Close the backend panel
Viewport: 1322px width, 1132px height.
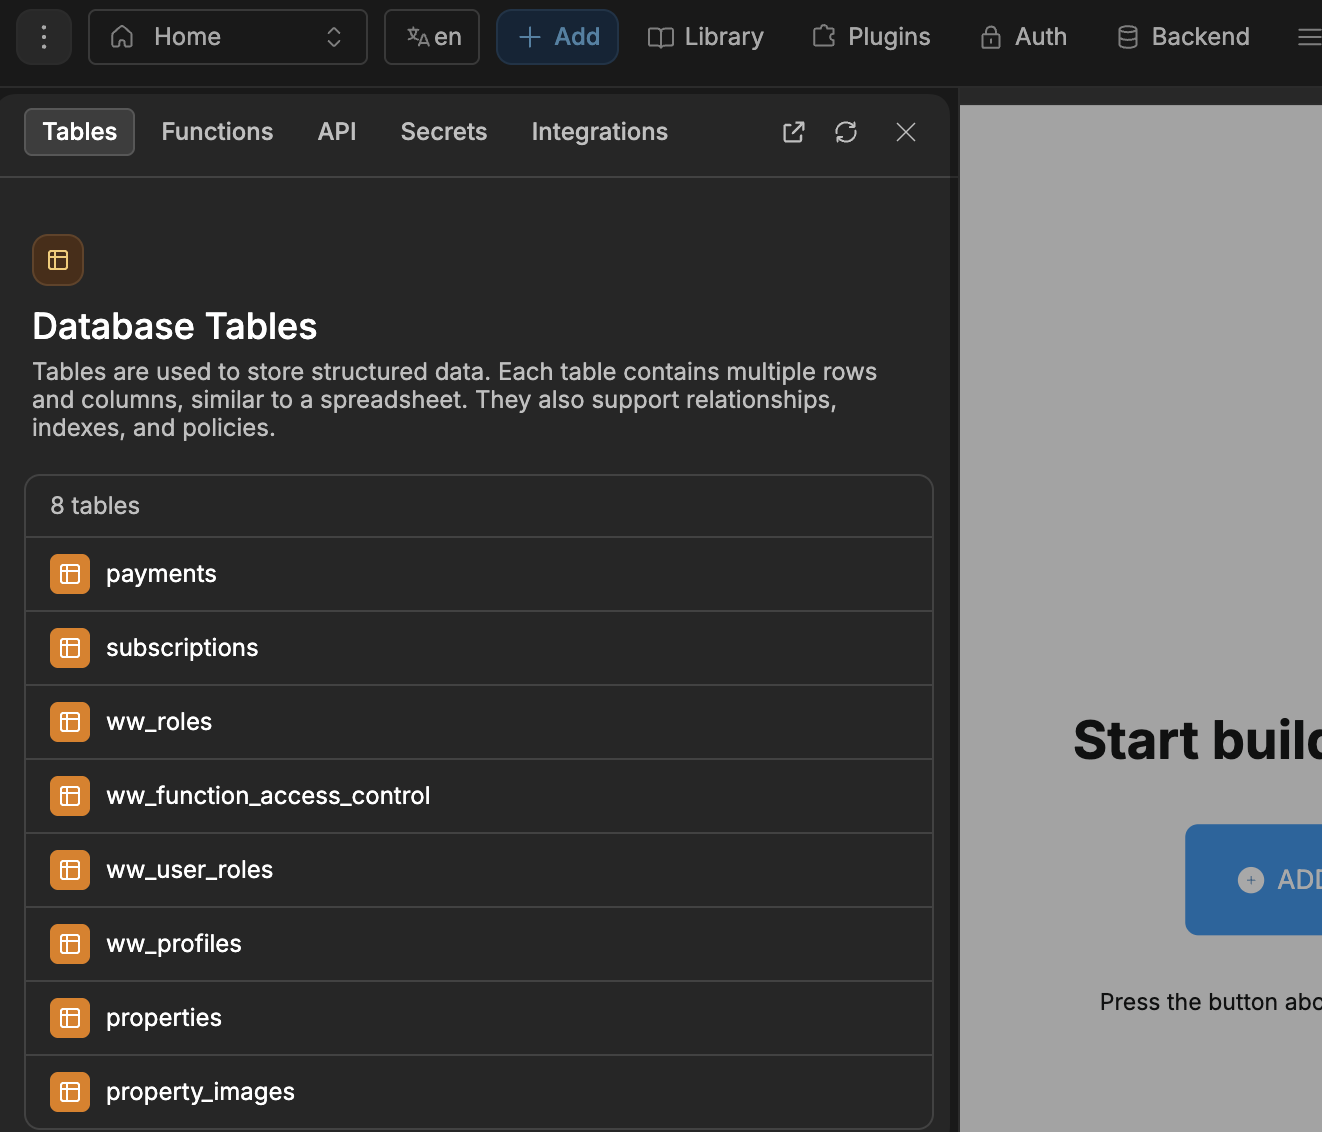[x=906, y=132]
